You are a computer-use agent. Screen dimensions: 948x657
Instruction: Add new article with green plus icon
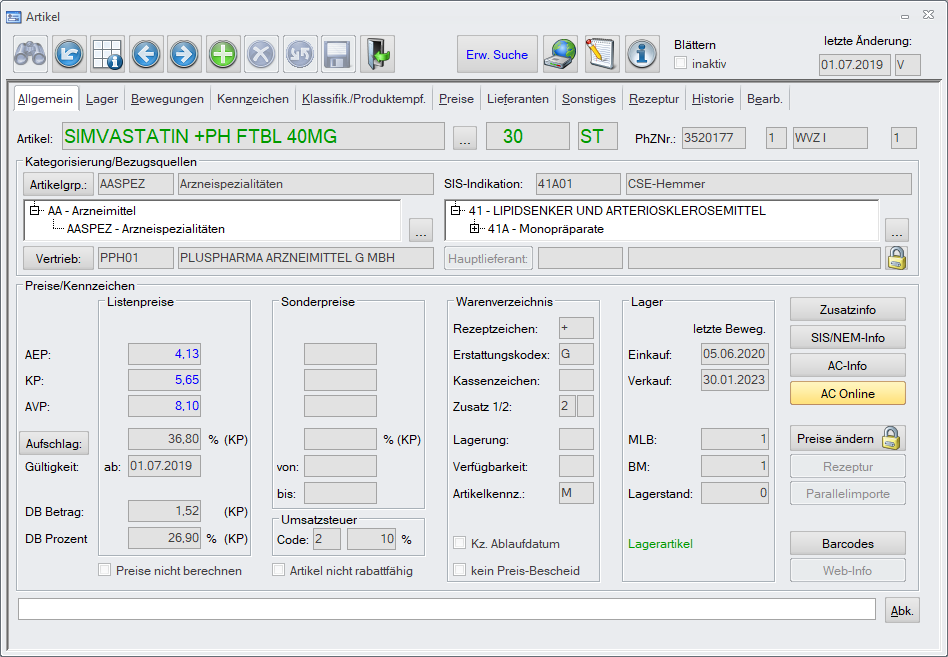pyautogui.click(x=223, y=54)
